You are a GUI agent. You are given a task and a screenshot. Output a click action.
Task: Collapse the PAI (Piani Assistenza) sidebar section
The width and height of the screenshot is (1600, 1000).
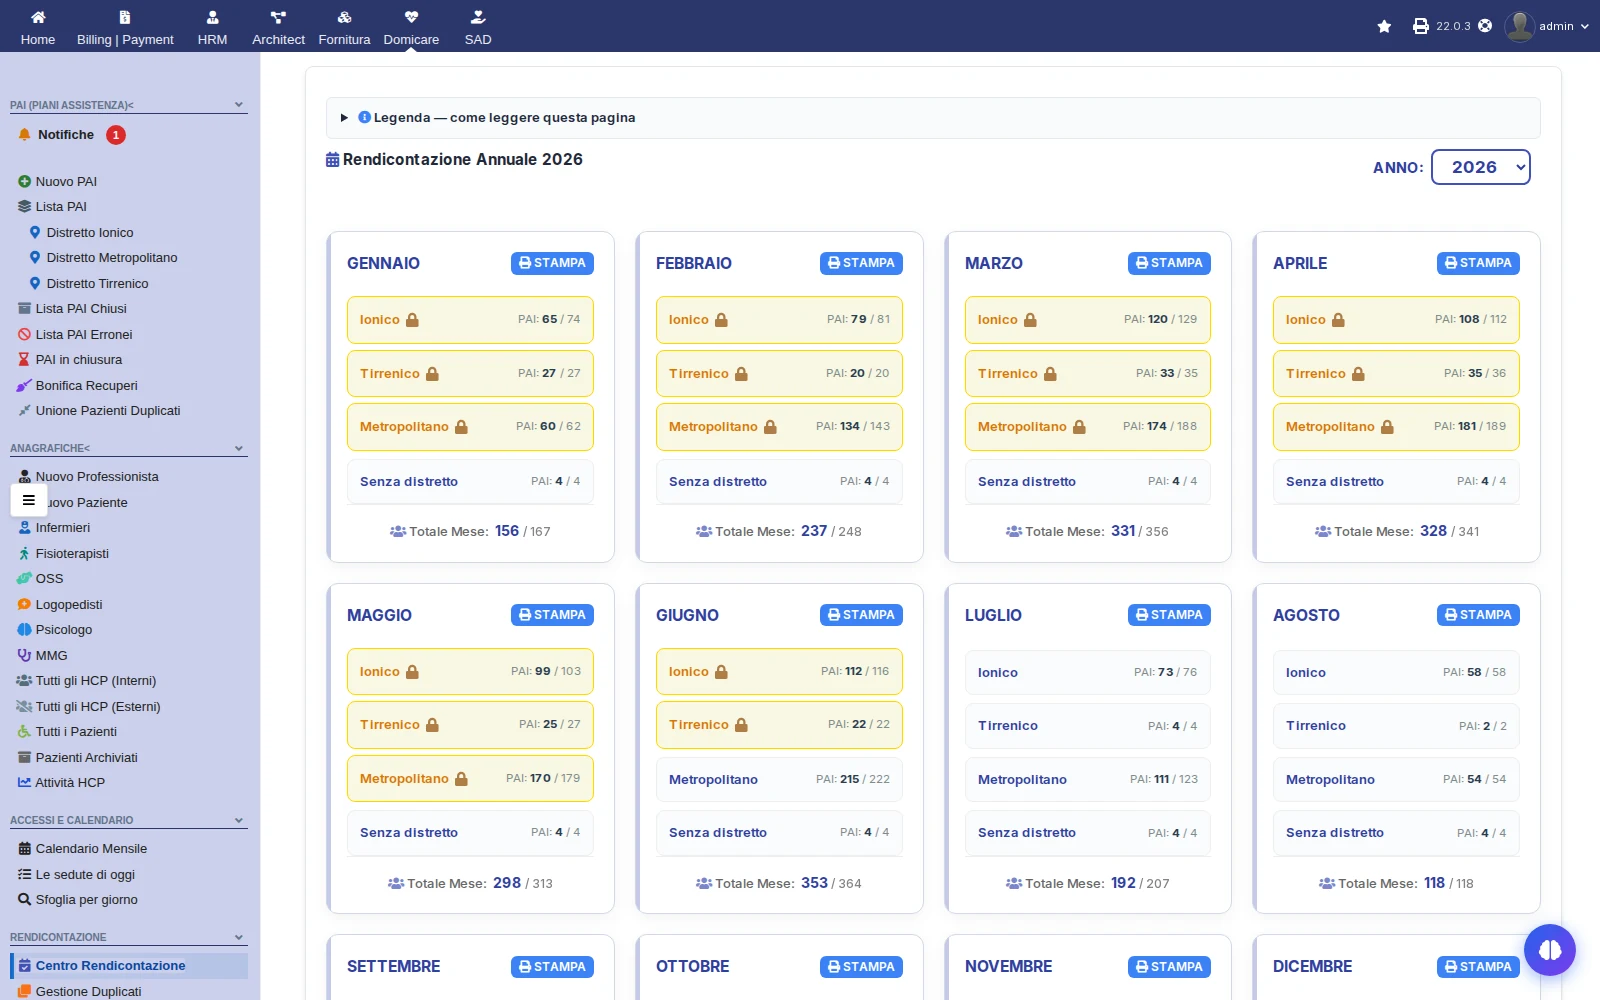[239, 105]
